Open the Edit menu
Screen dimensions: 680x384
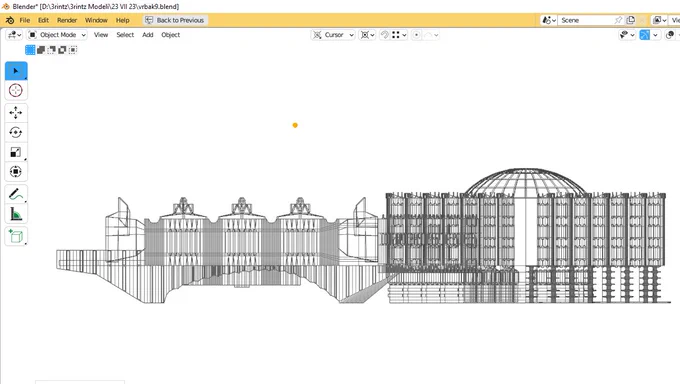coord(43,20)
